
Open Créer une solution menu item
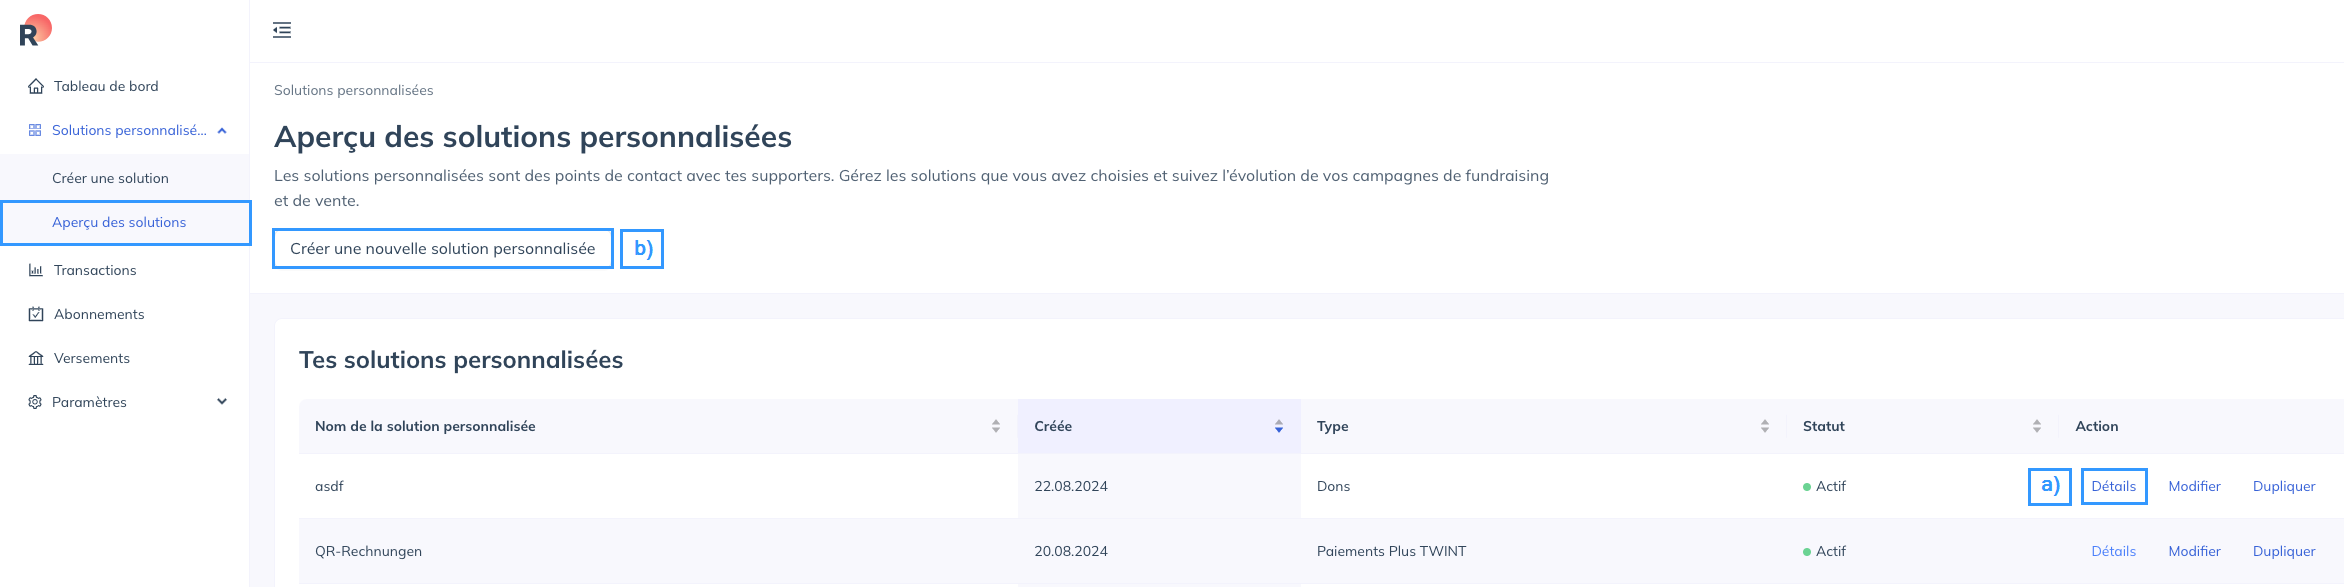point(110,178)
